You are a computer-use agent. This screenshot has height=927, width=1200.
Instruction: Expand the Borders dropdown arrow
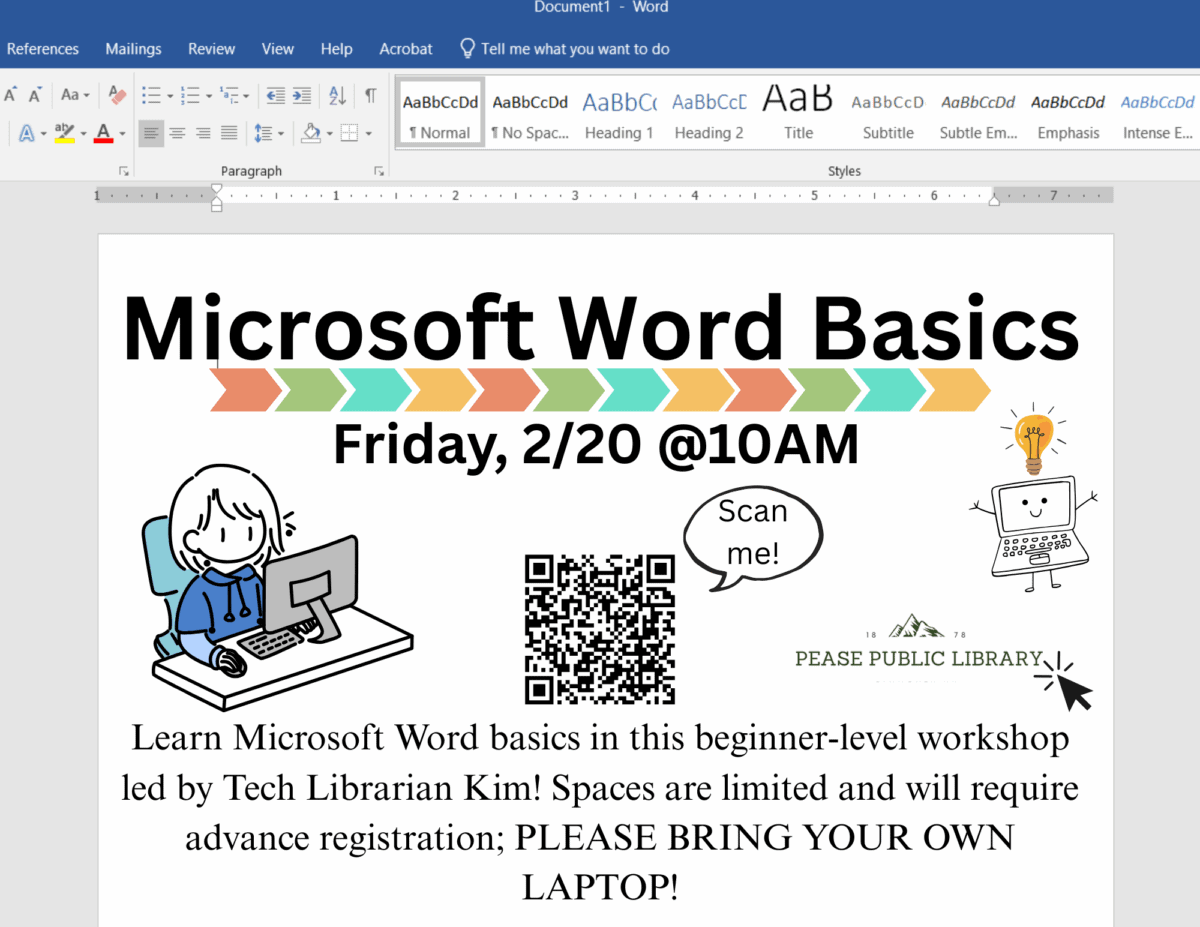(x=369, y=133)
